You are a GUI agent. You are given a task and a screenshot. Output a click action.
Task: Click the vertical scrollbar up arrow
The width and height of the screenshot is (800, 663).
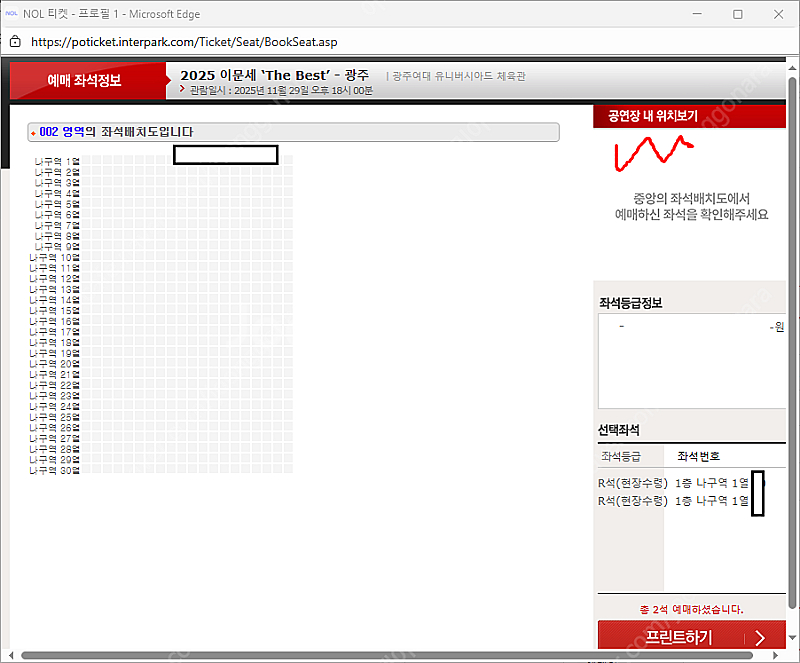792,68
